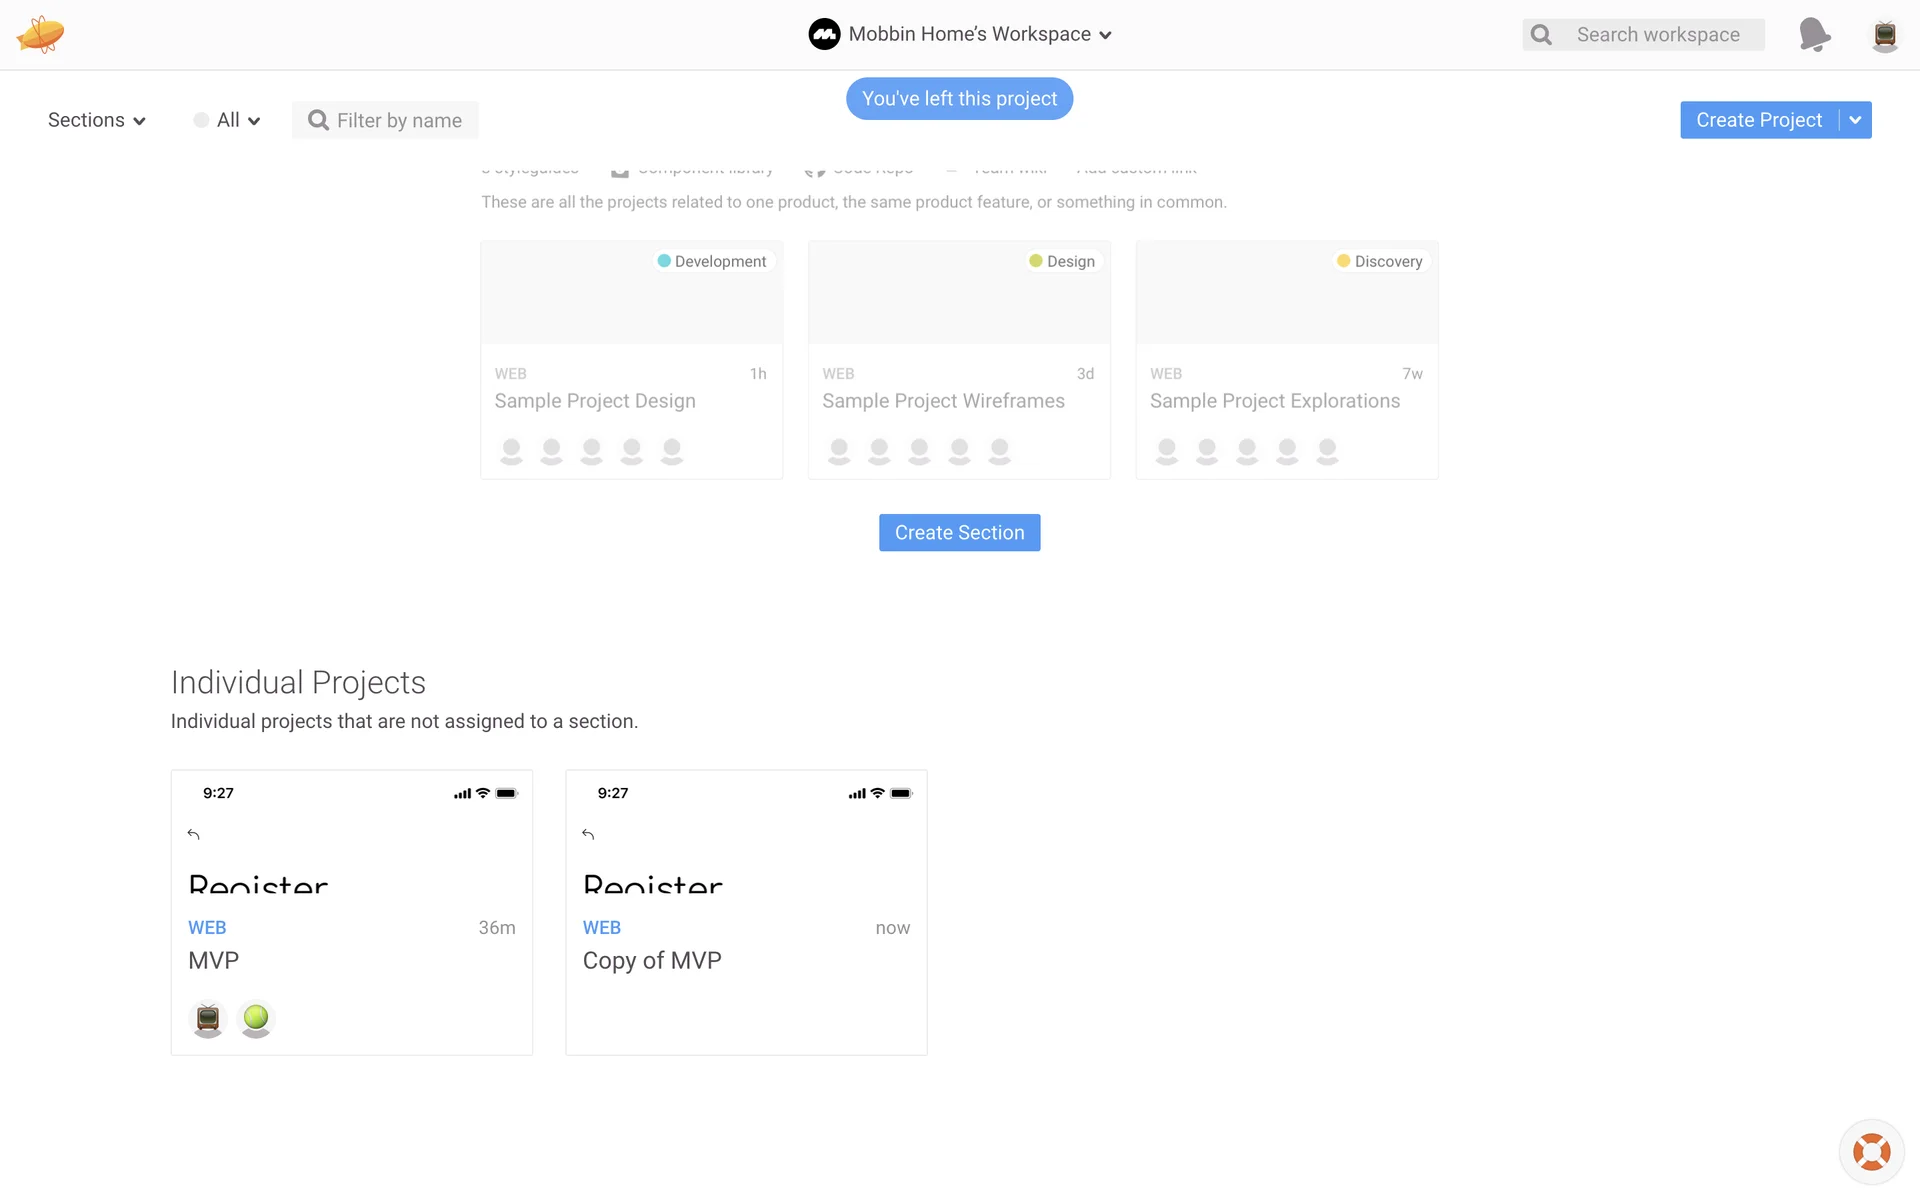
Task: Expand the Sections dropdown
Action: point(96,120)
